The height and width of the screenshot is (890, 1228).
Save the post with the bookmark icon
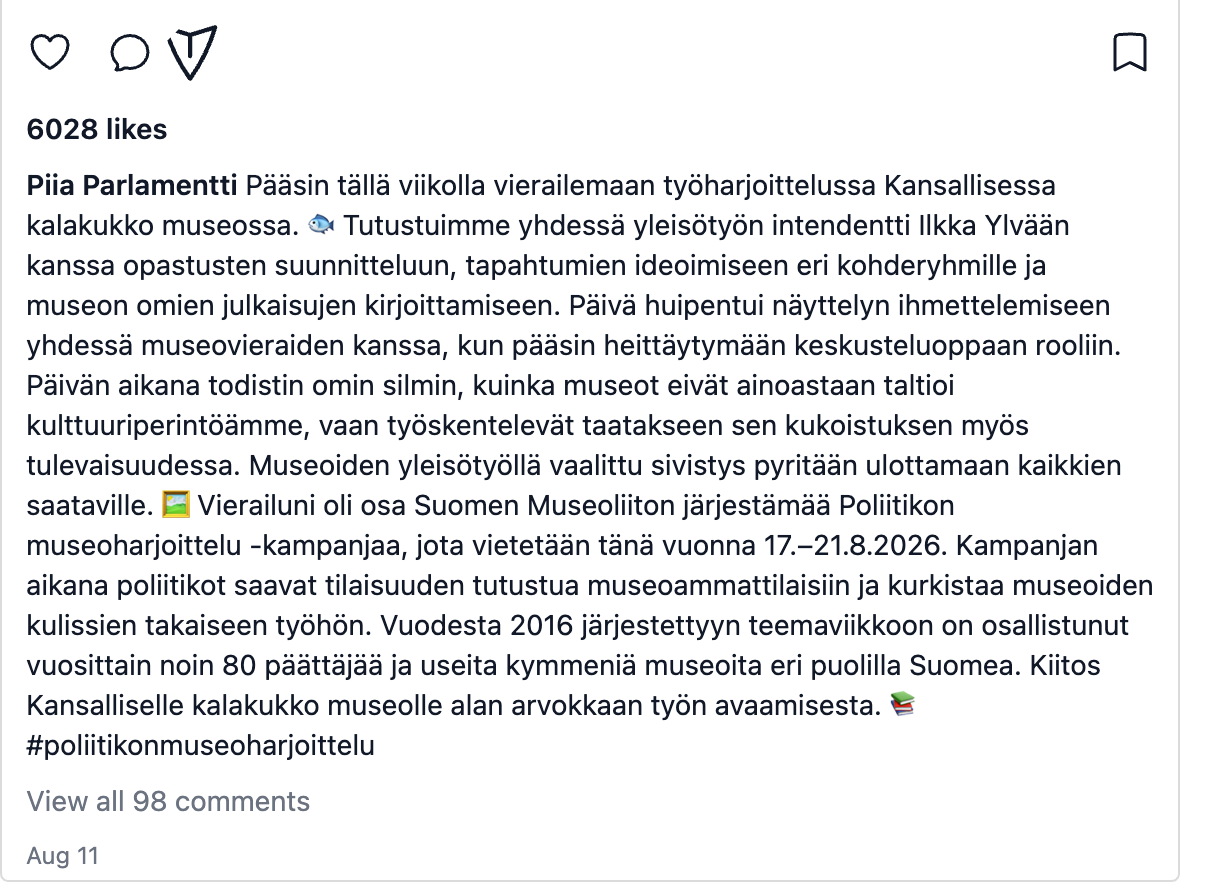(x=1130, y=52)
